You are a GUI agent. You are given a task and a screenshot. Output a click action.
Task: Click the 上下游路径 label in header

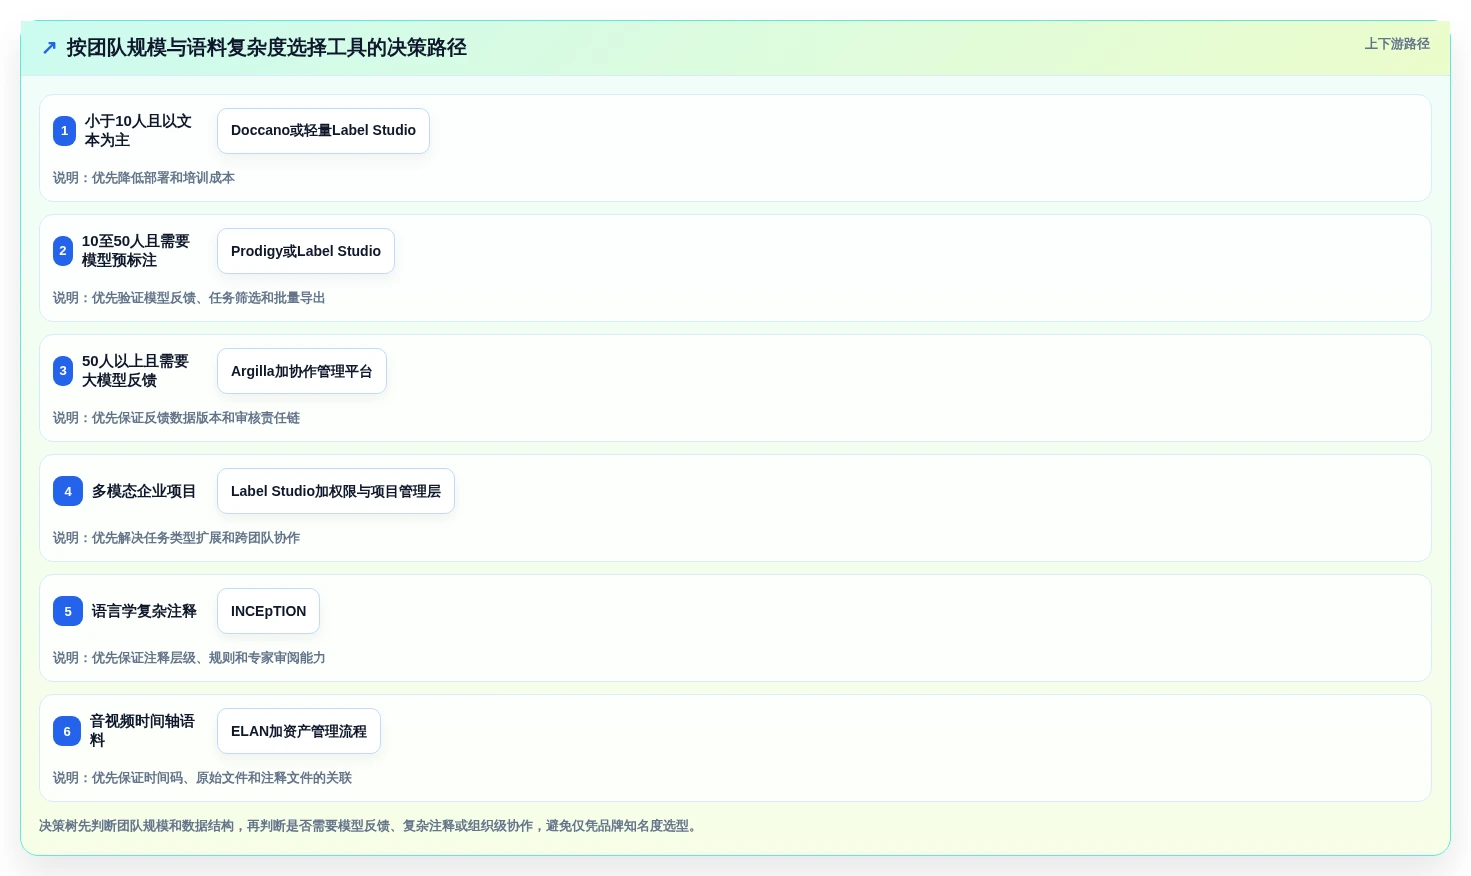pyautogui.click(x=1397, y=44)
